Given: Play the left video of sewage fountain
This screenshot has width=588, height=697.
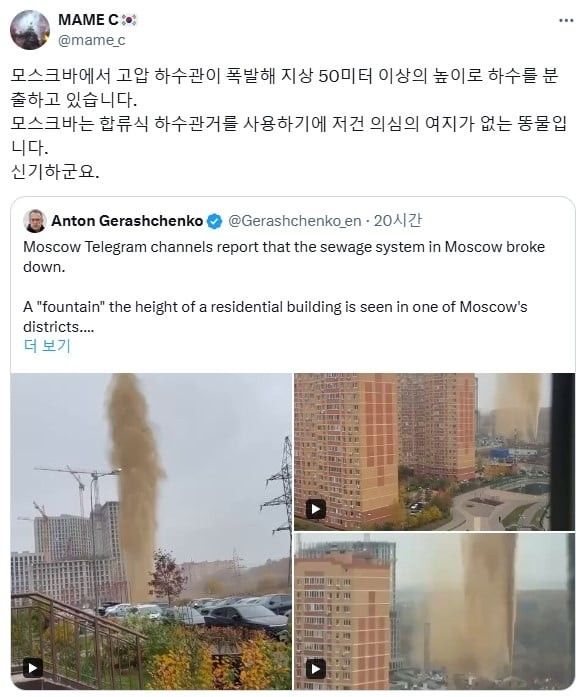Looking at the screenshot, I should tap(33, 668).
